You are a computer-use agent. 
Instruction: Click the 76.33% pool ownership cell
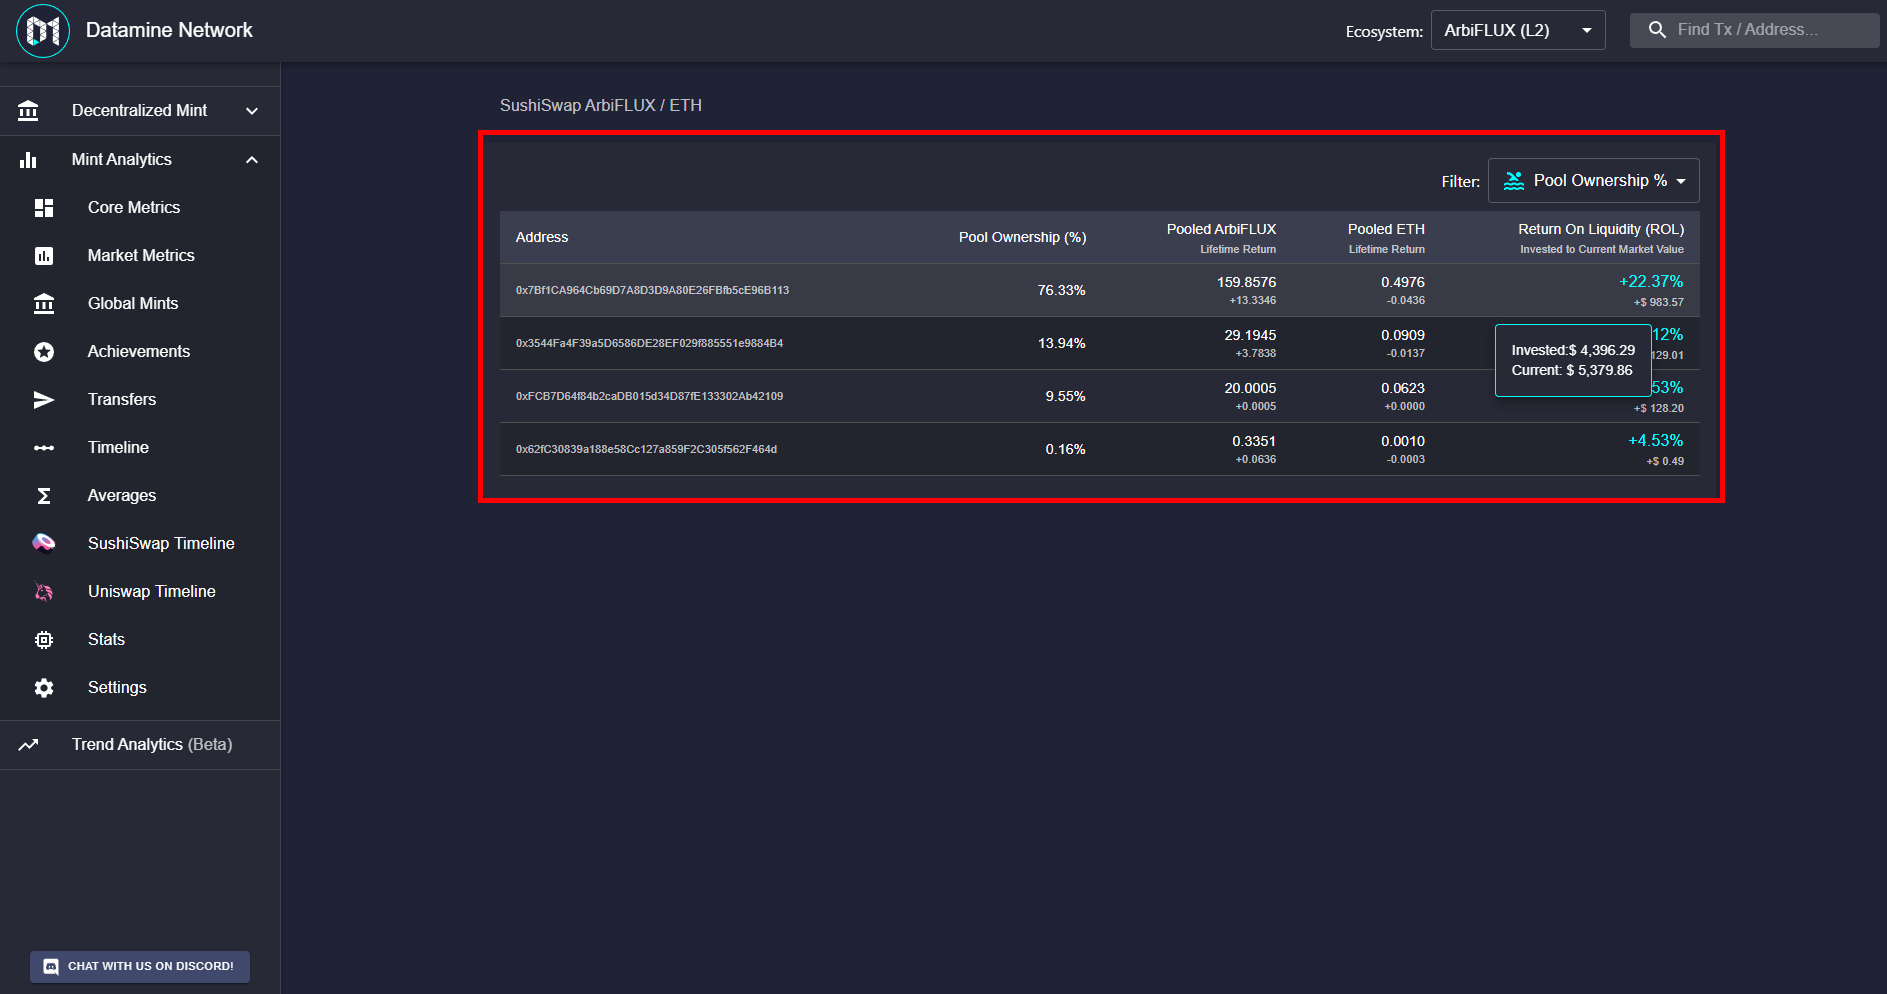[1061, 291]
